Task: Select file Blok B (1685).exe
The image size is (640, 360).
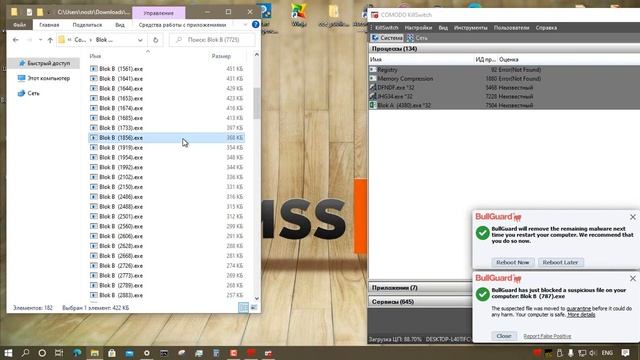Action: (167, 118)
